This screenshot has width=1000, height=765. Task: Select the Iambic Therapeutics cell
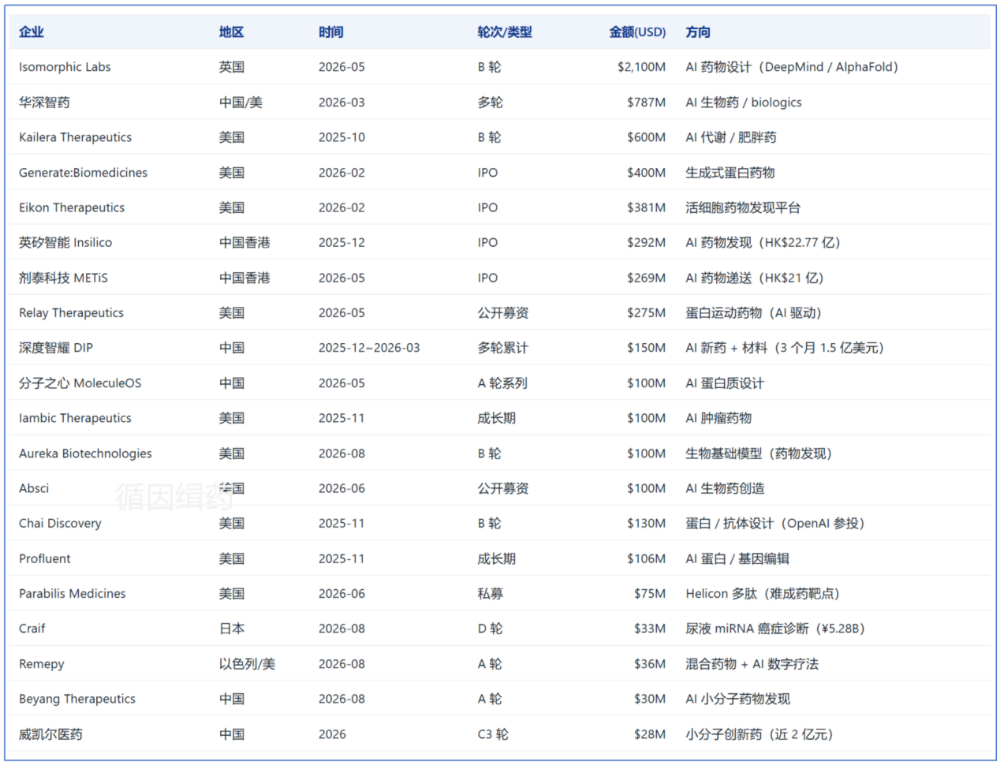[75, 418]
